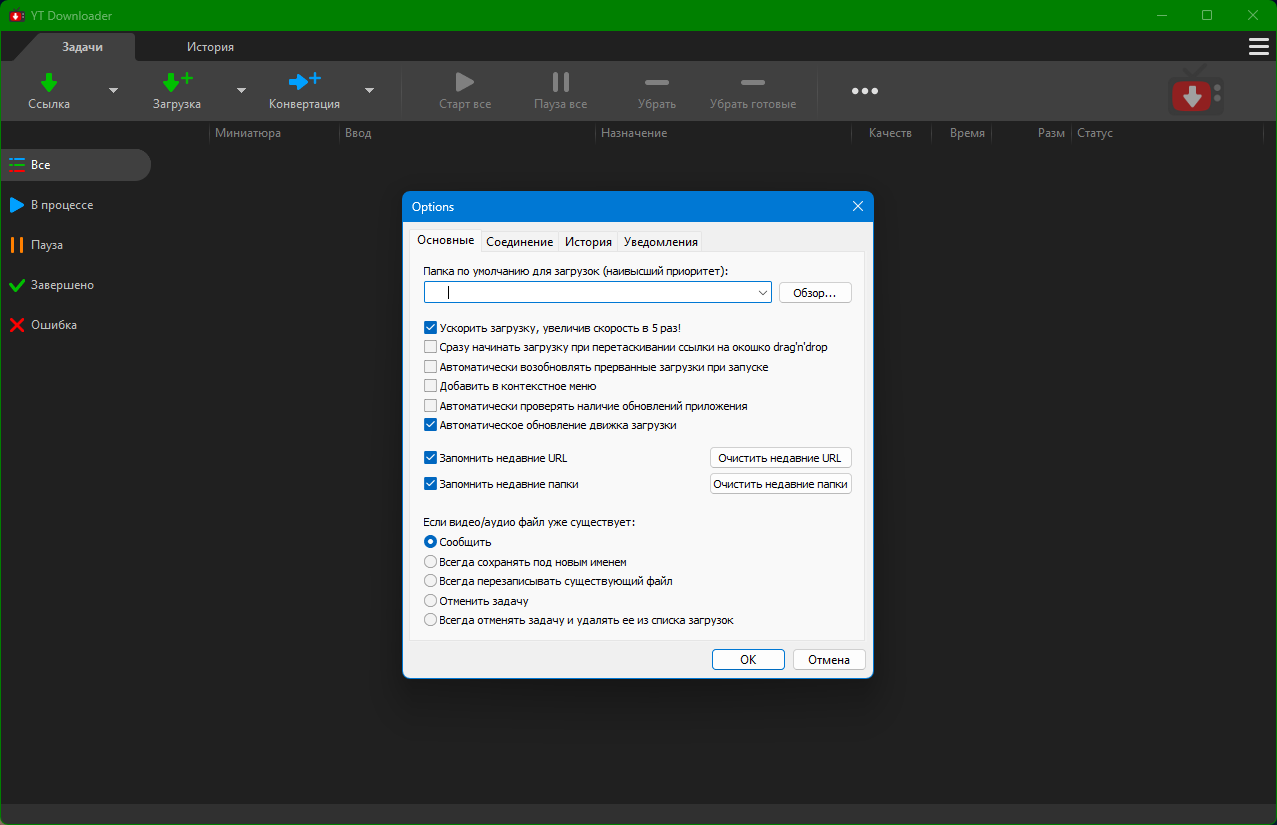This screenshot has width=1277, height=825.
Task: Uncheck Ускорить загрузку checkbox
Action: [x=431, y=328]
